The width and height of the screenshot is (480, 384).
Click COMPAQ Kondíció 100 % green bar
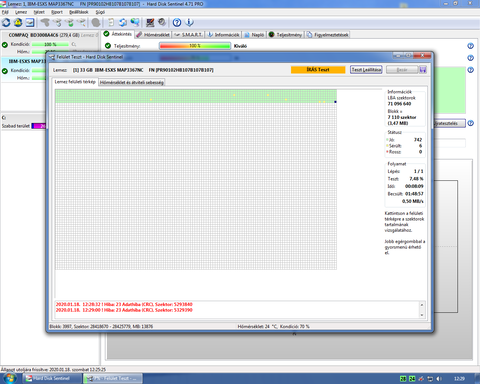[50, 44]
